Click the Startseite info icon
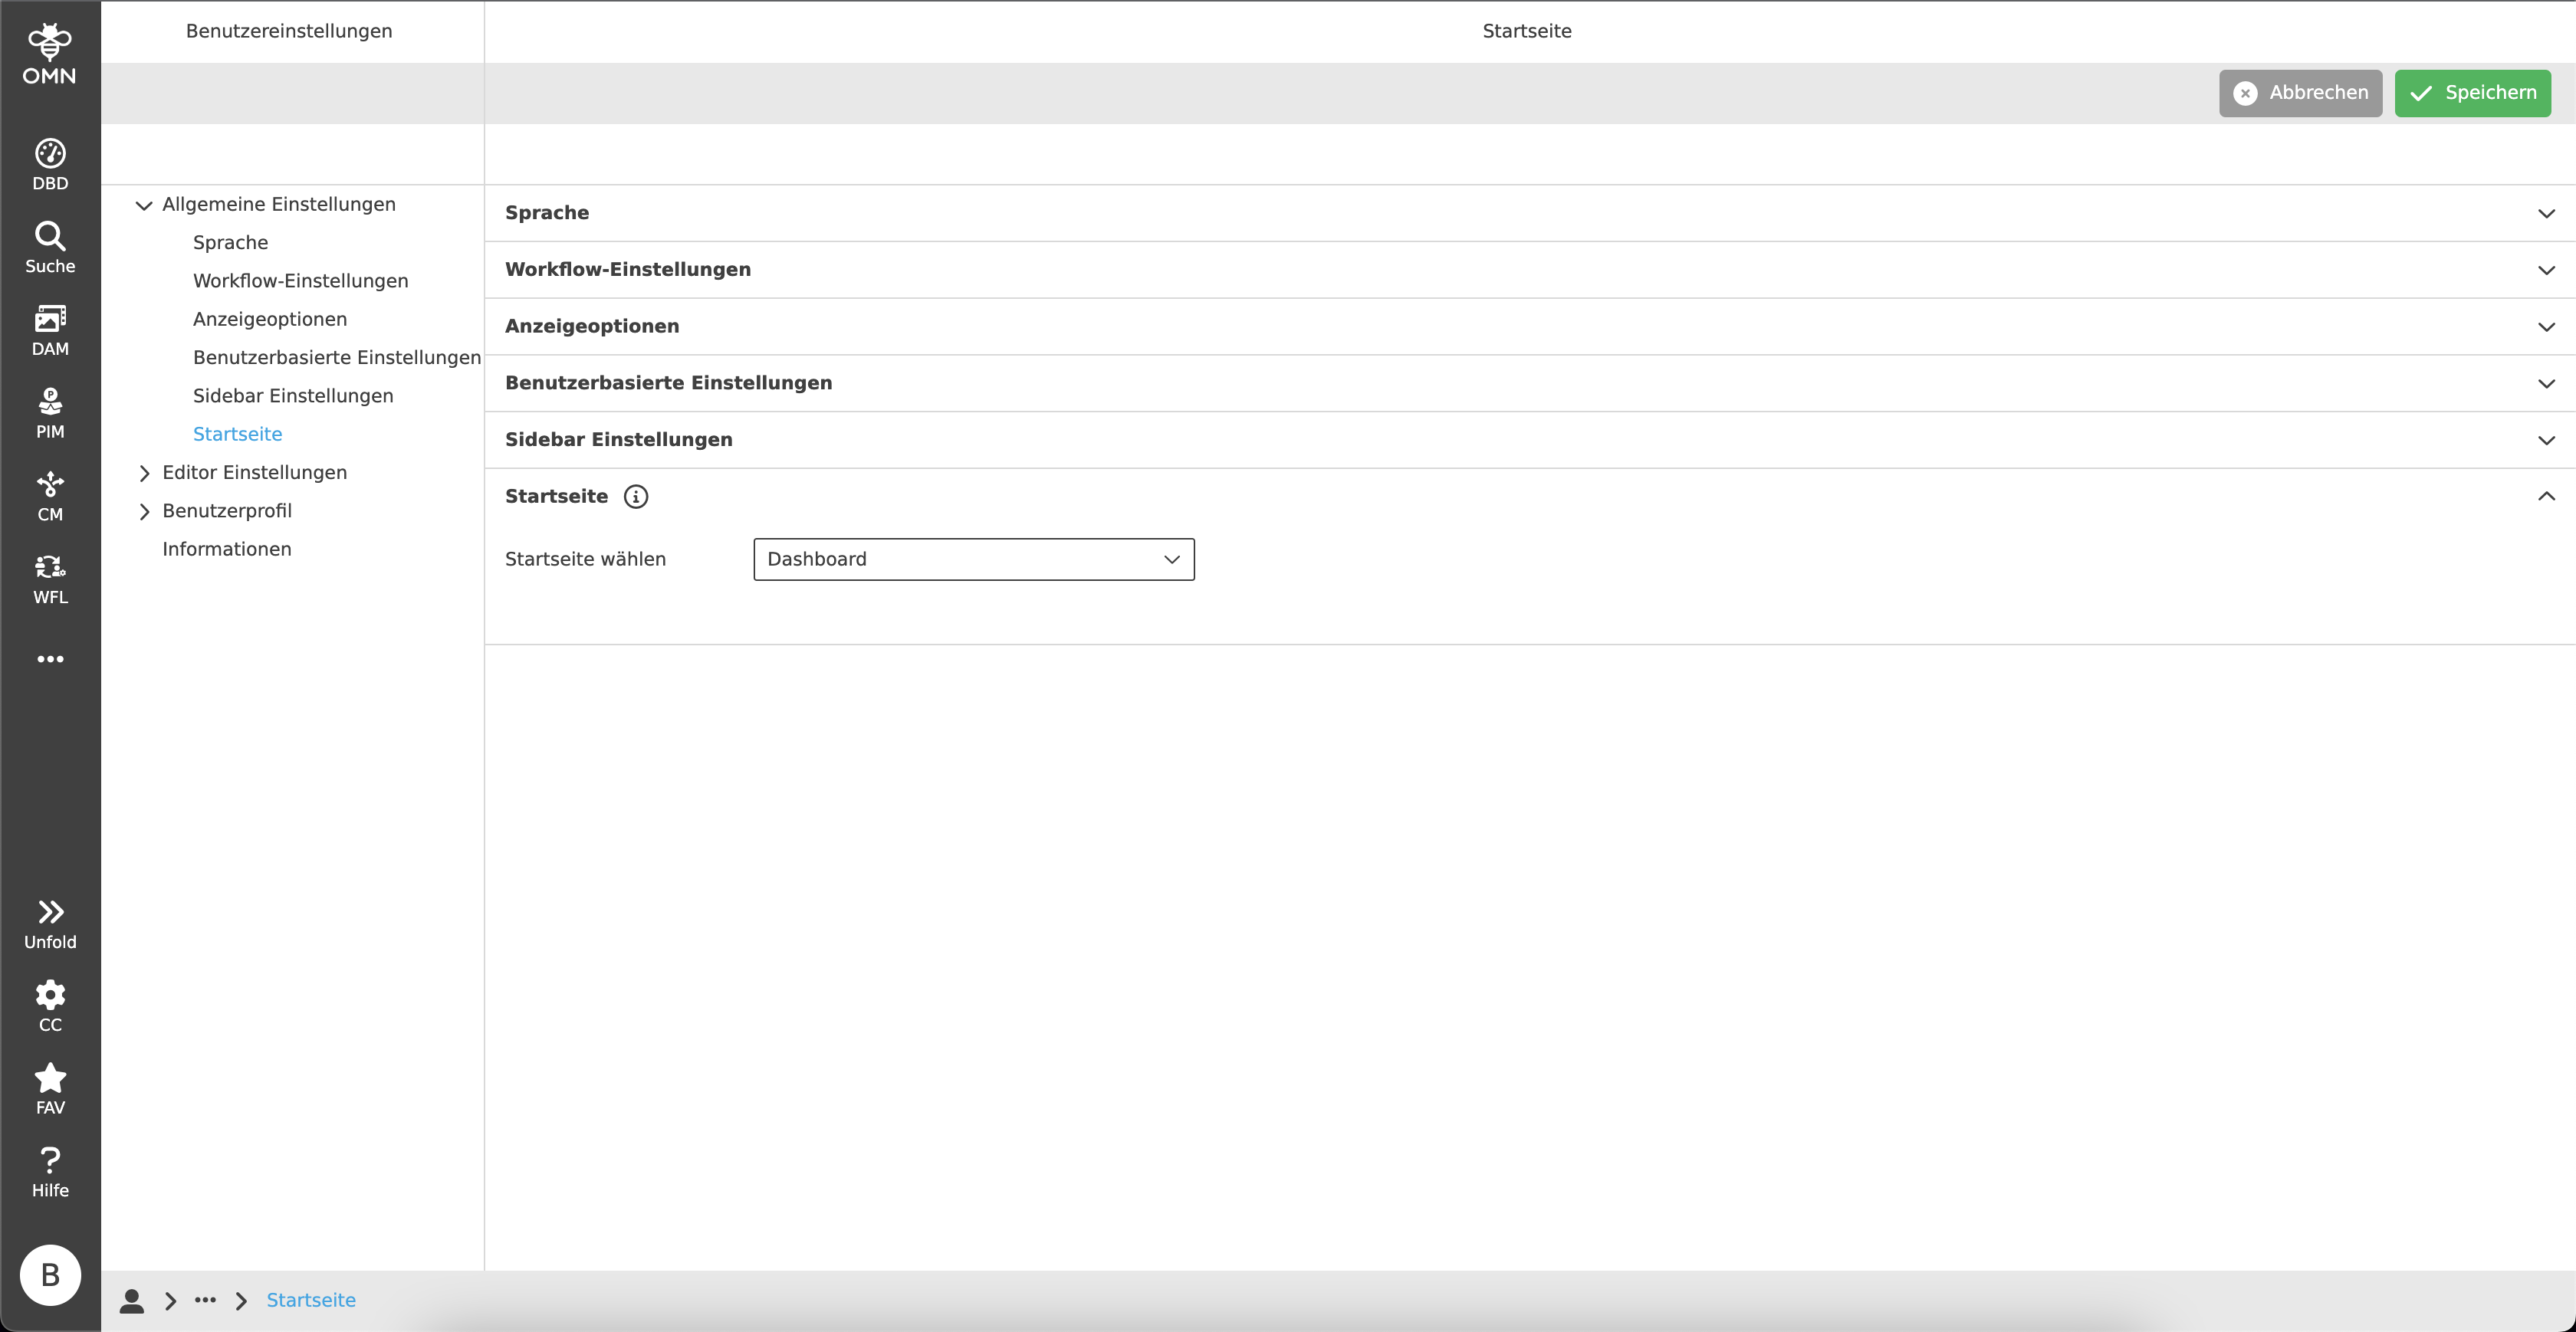Screen dimensions: 2576x1332 (636, 497)
